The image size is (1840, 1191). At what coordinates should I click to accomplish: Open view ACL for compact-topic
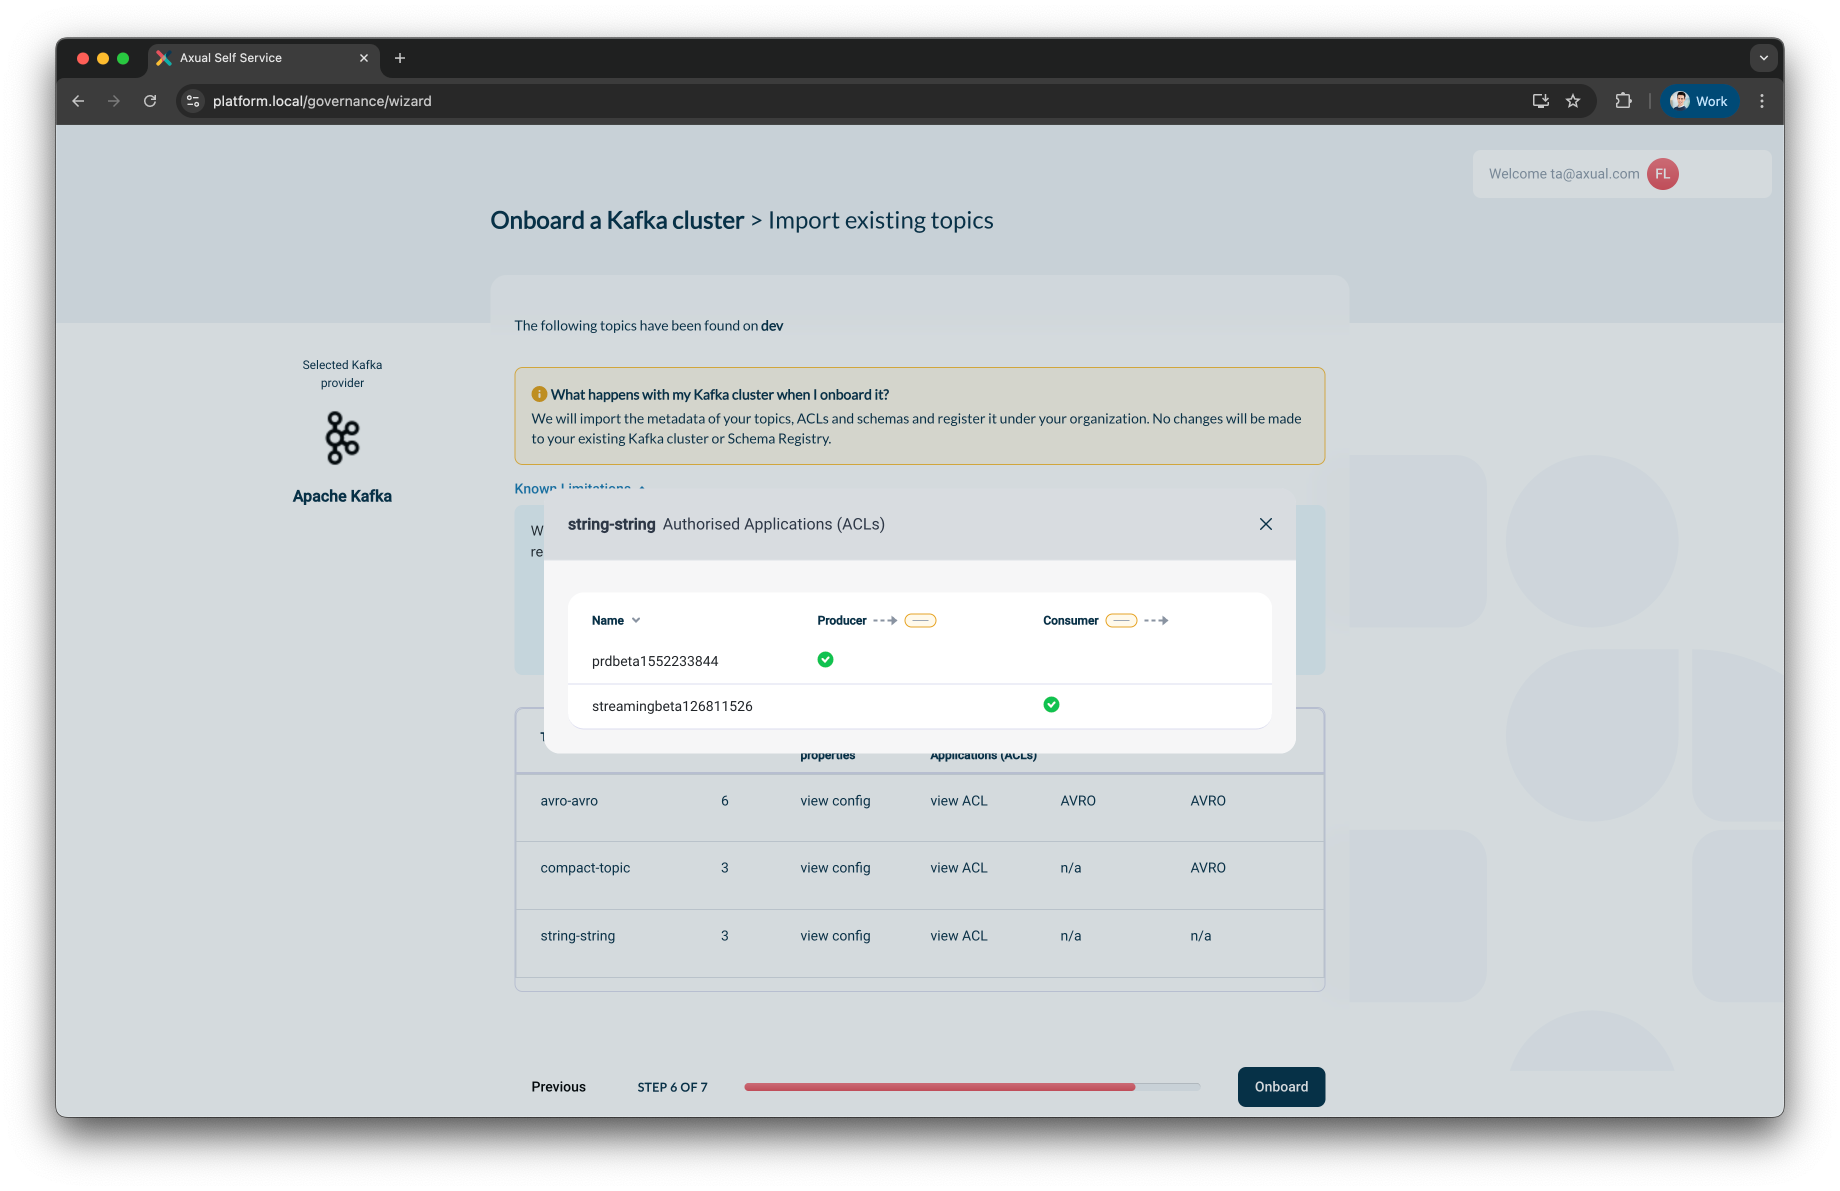point(958,868)
